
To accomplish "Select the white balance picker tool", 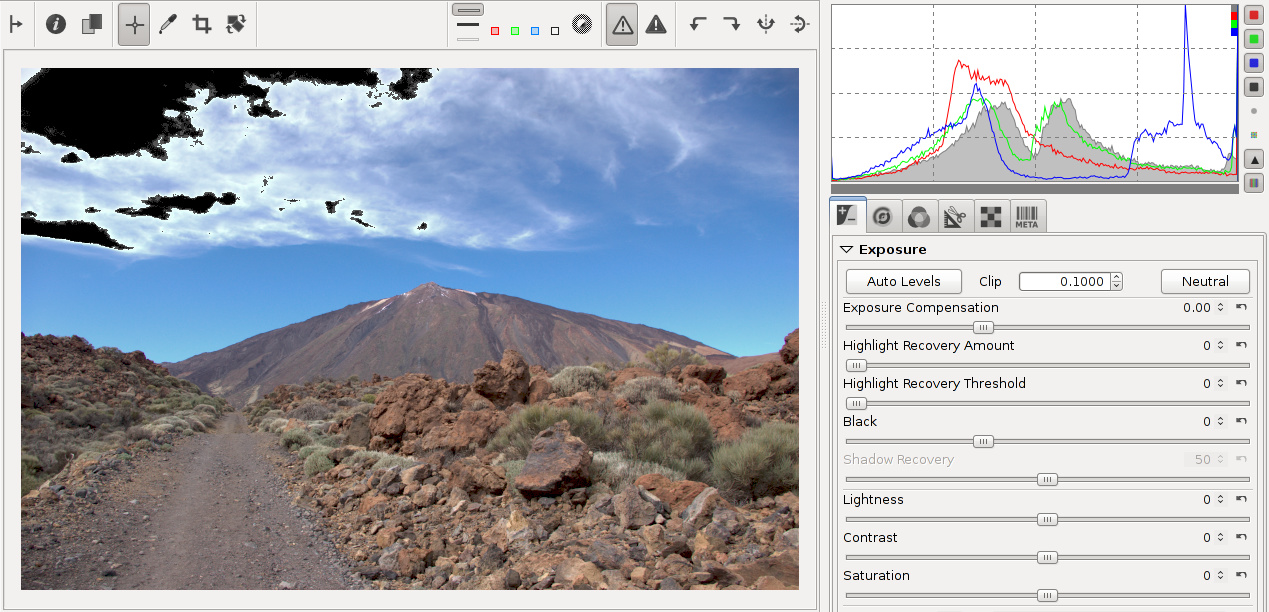I will pos(168,25).
